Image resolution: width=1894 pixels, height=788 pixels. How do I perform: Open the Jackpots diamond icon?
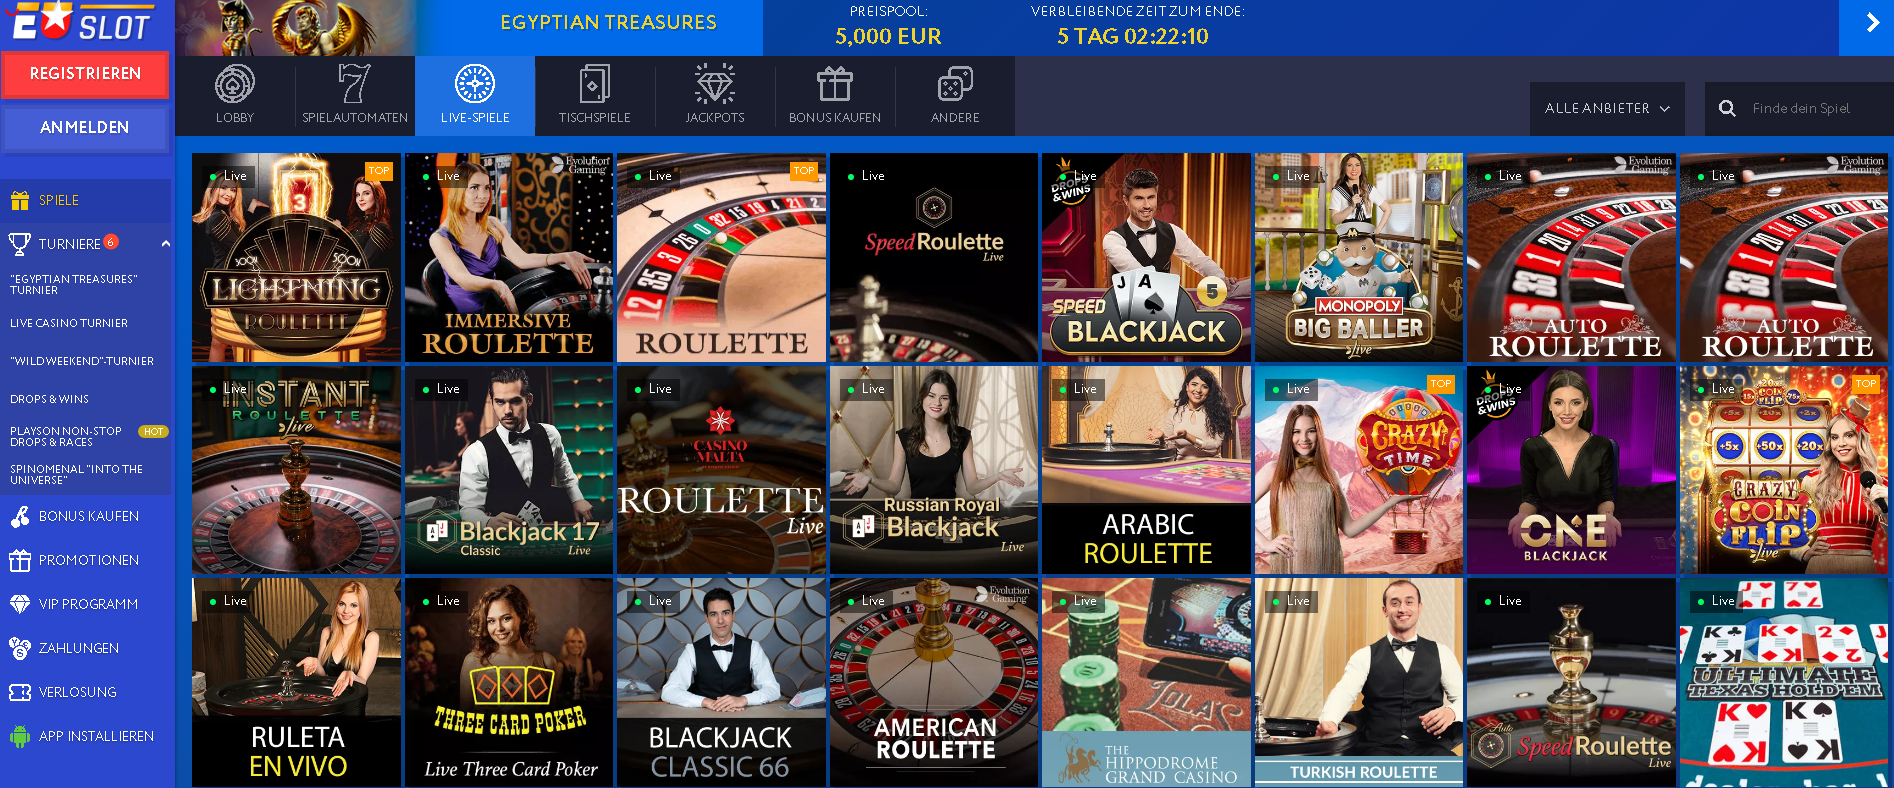point(714,84)
